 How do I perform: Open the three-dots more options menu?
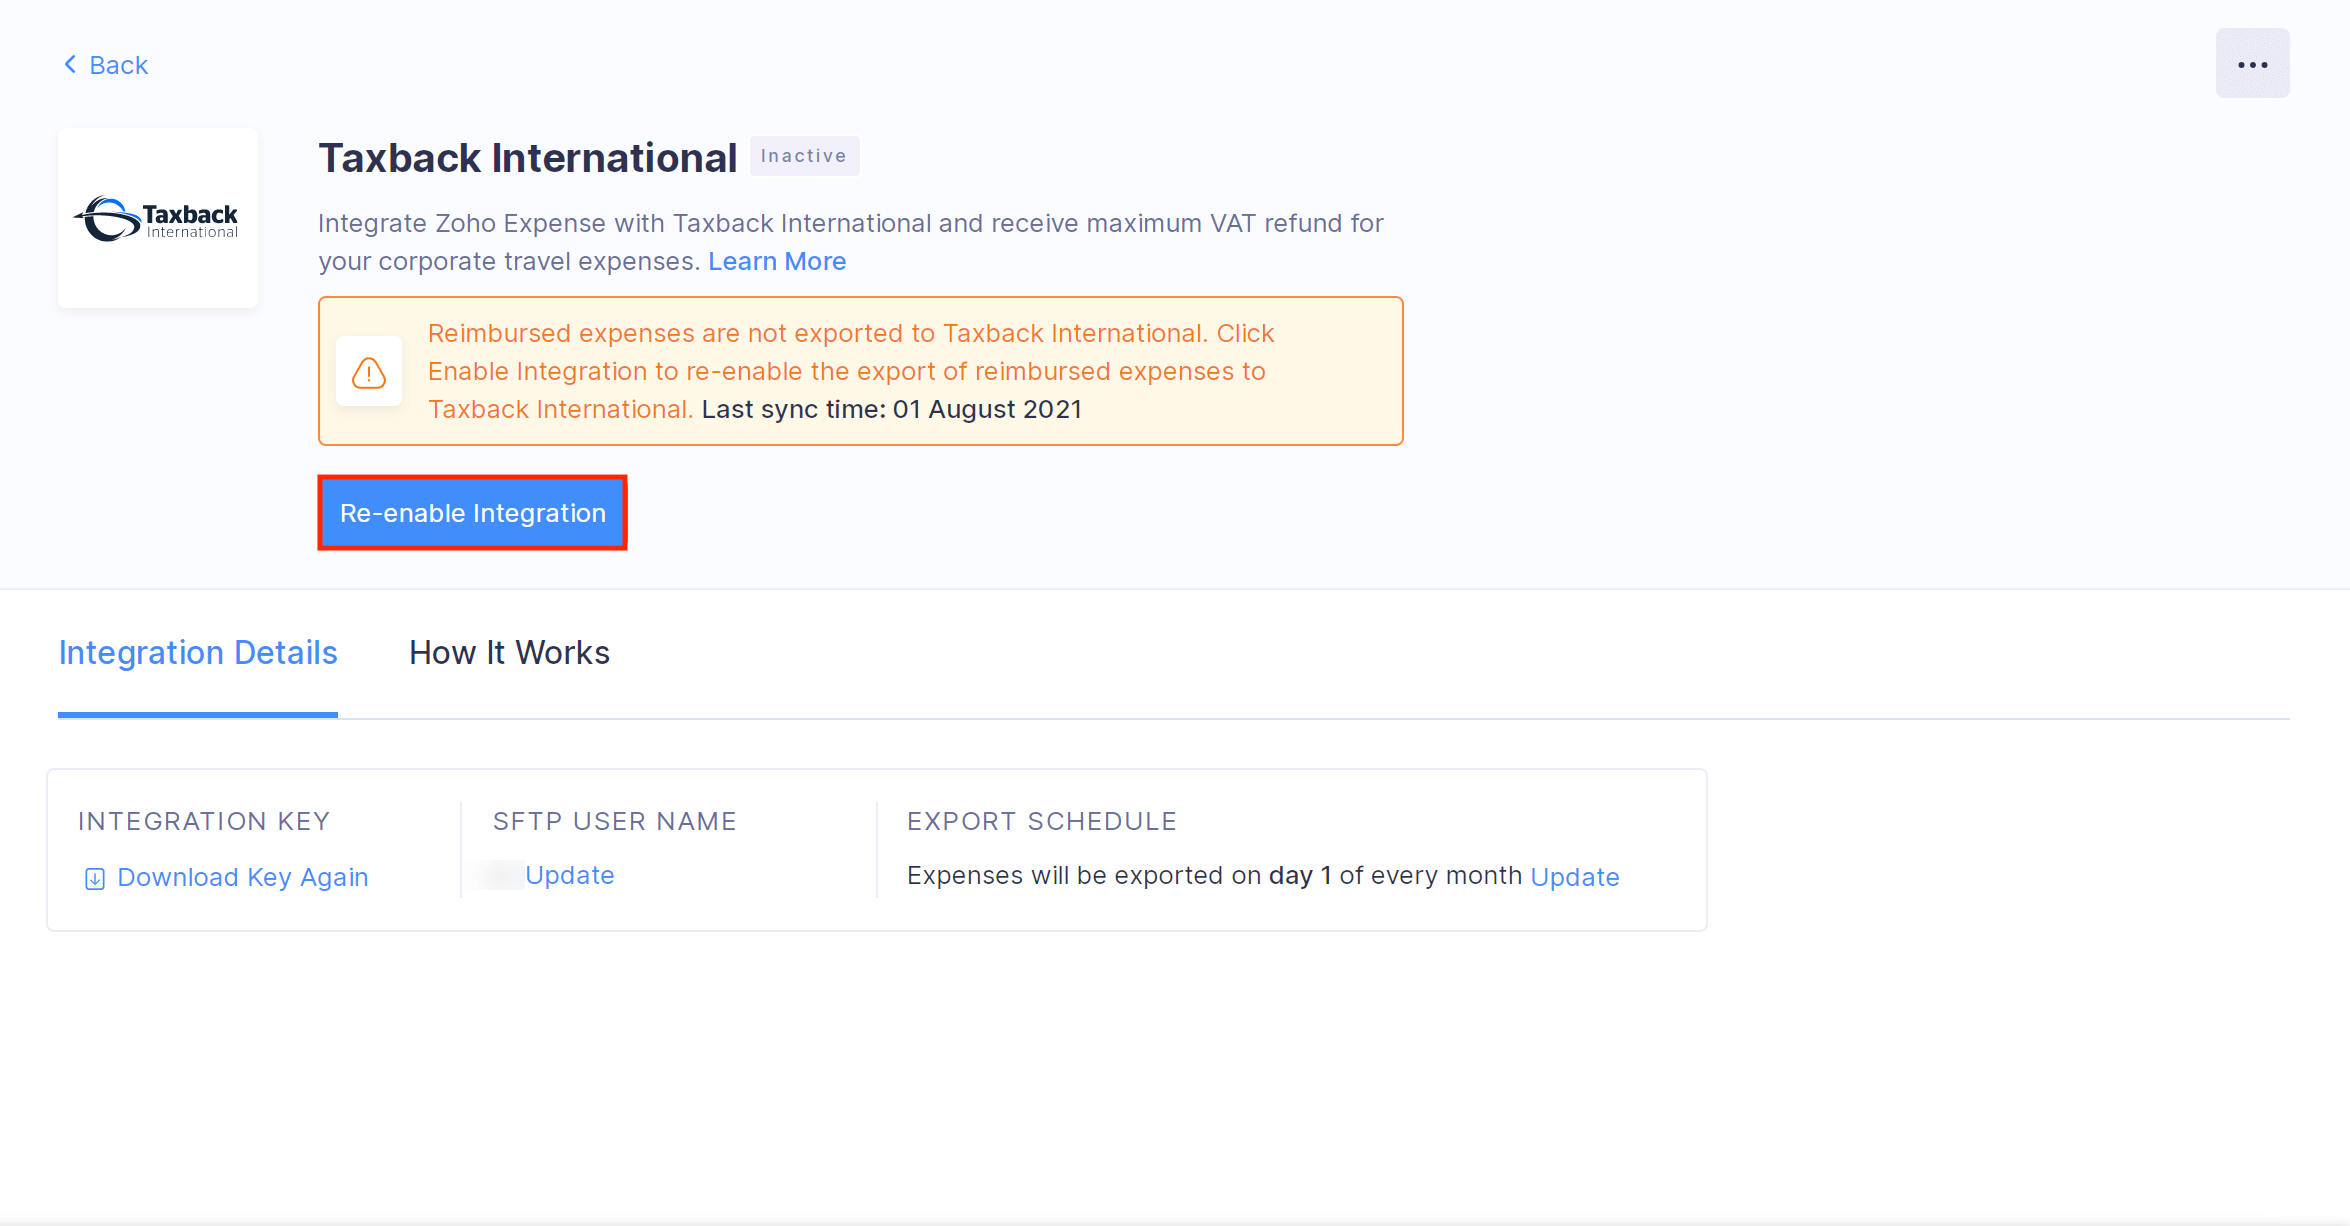point(2252,64)
